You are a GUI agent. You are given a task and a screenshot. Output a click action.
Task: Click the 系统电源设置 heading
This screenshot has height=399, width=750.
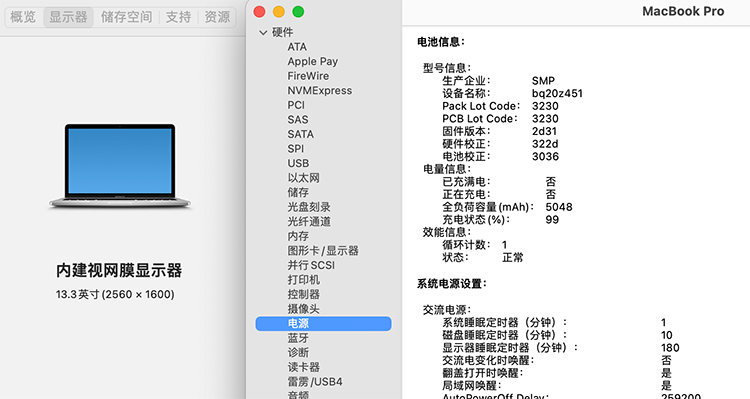(x=451, y=284)
